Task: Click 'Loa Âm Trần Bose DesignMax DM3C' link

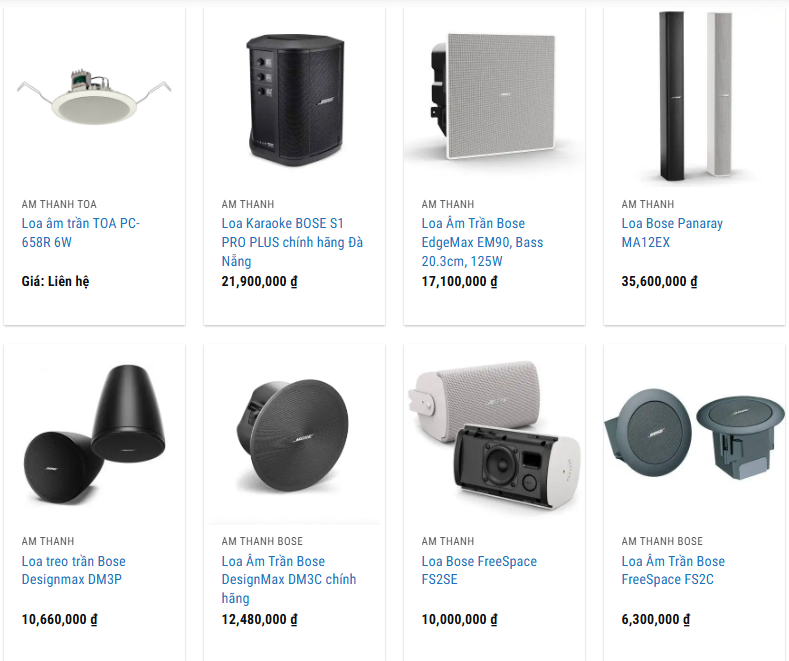Action: point(289,580)
